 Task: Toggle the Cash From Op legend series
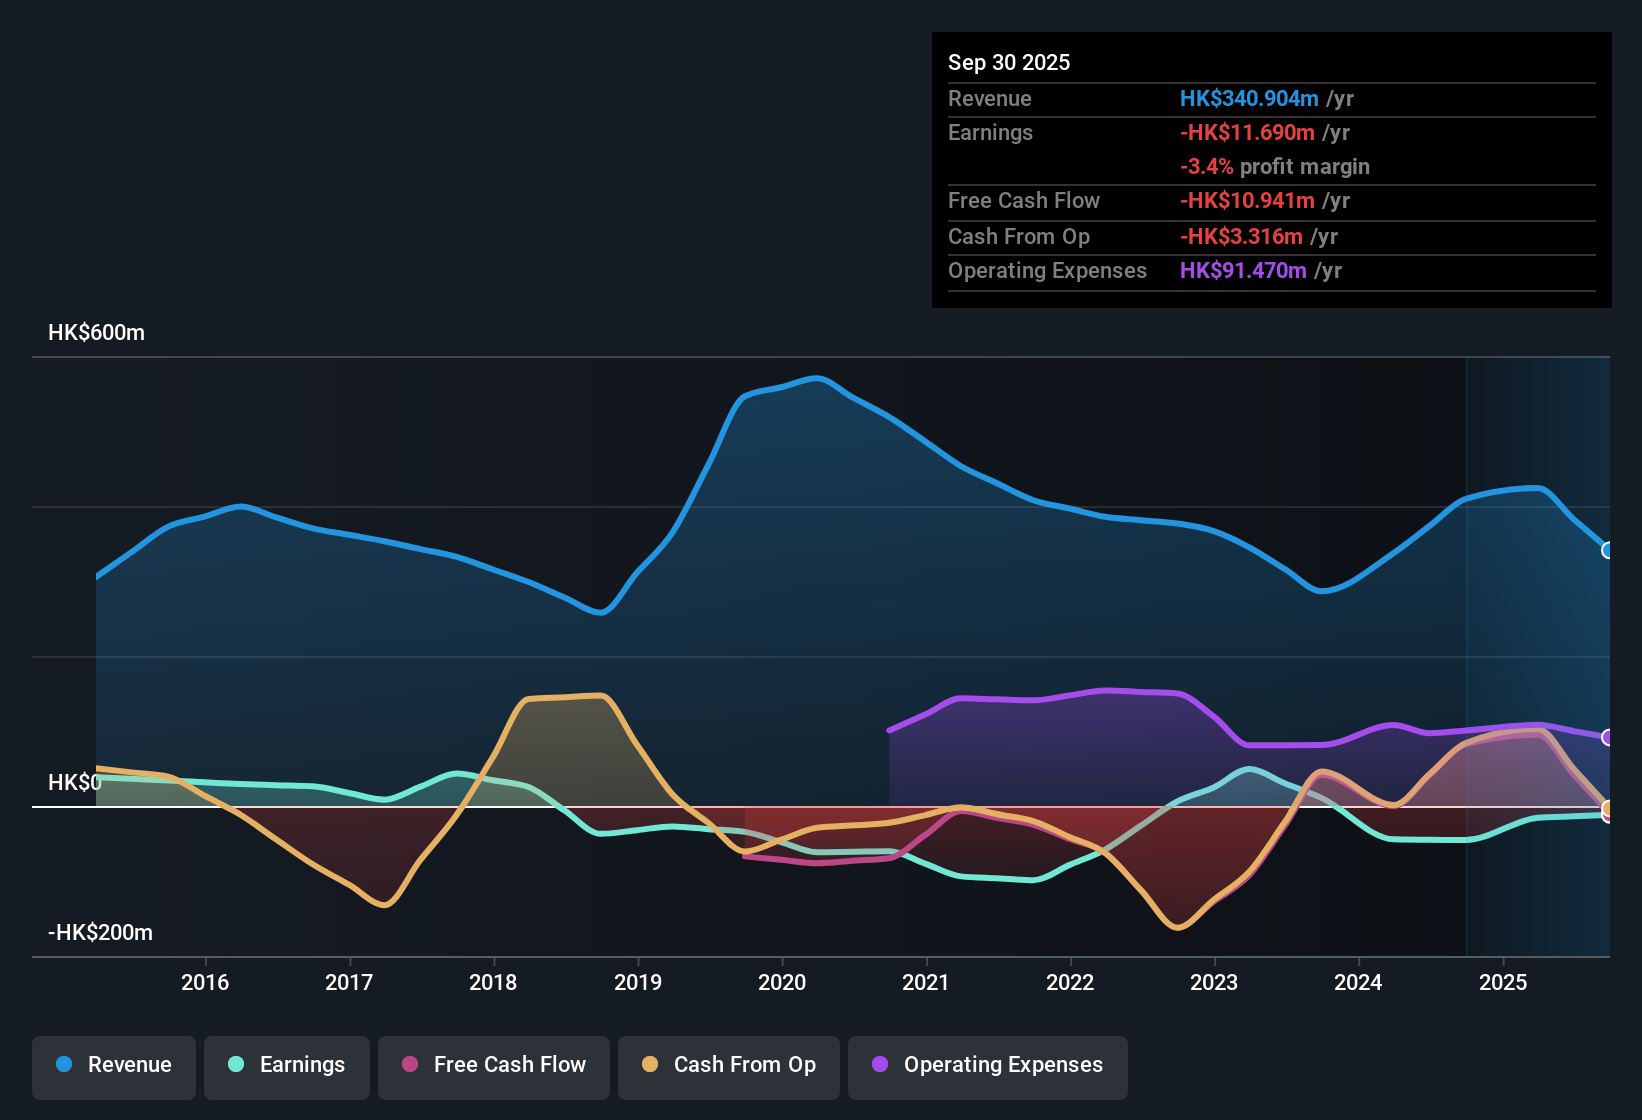pos(729,1066)
